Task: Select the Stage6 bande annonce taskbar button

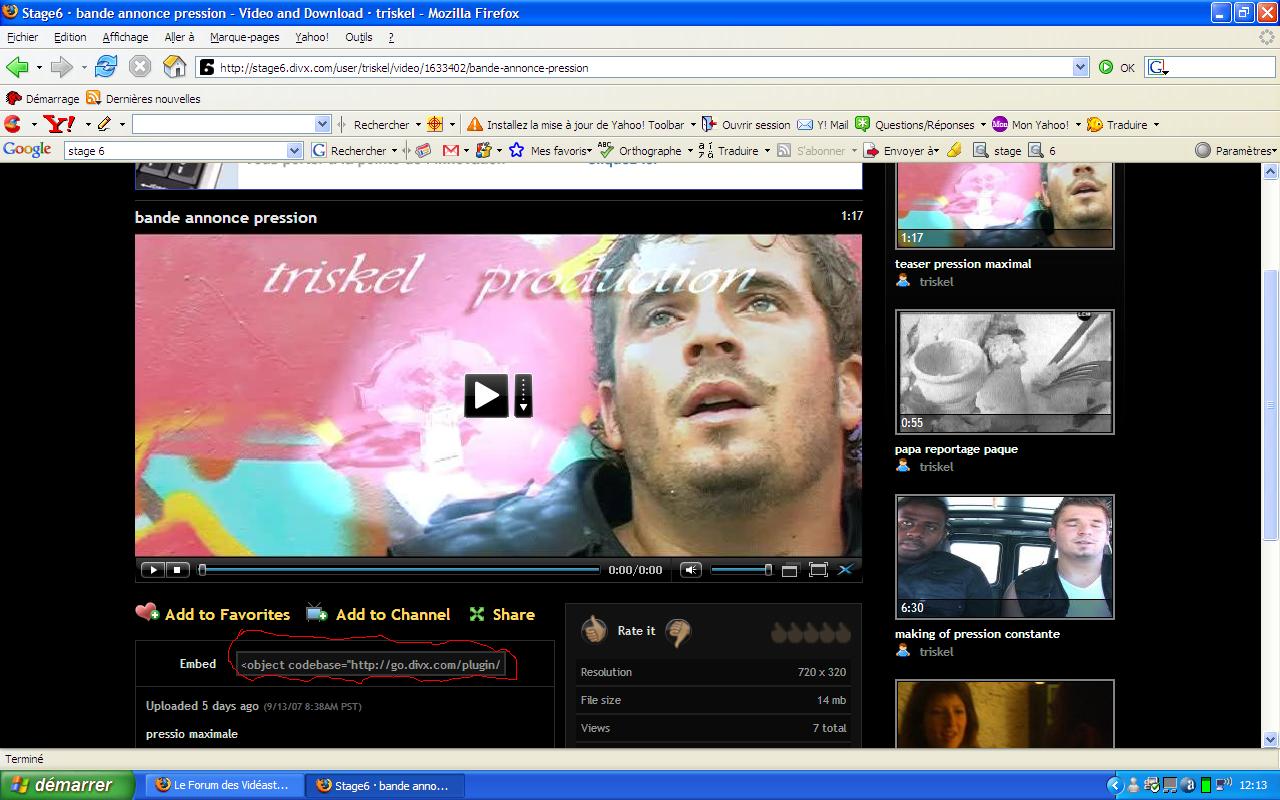Action: click(384, 785)
